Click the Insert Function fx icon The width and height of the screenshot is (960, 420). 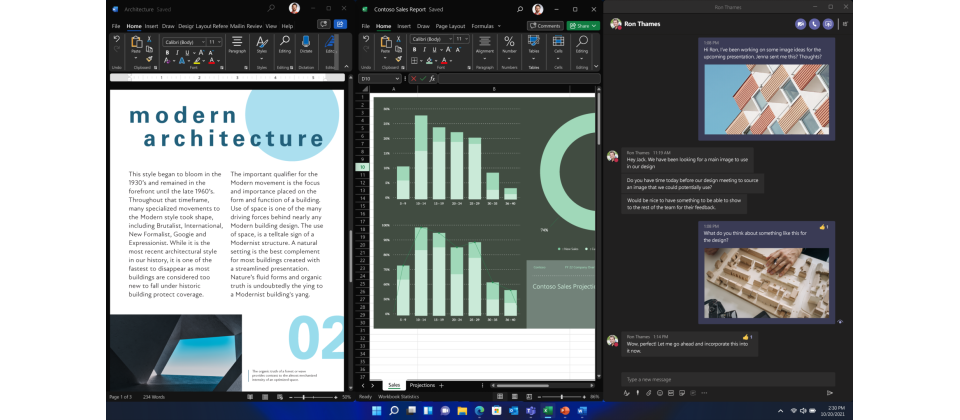coord(432,78)
